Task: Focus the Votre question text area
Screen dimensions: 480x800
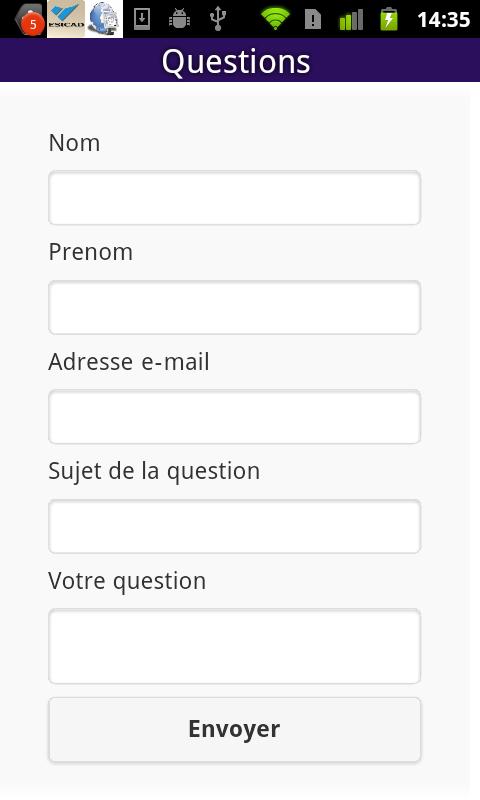Action: (x=235, y=646)
